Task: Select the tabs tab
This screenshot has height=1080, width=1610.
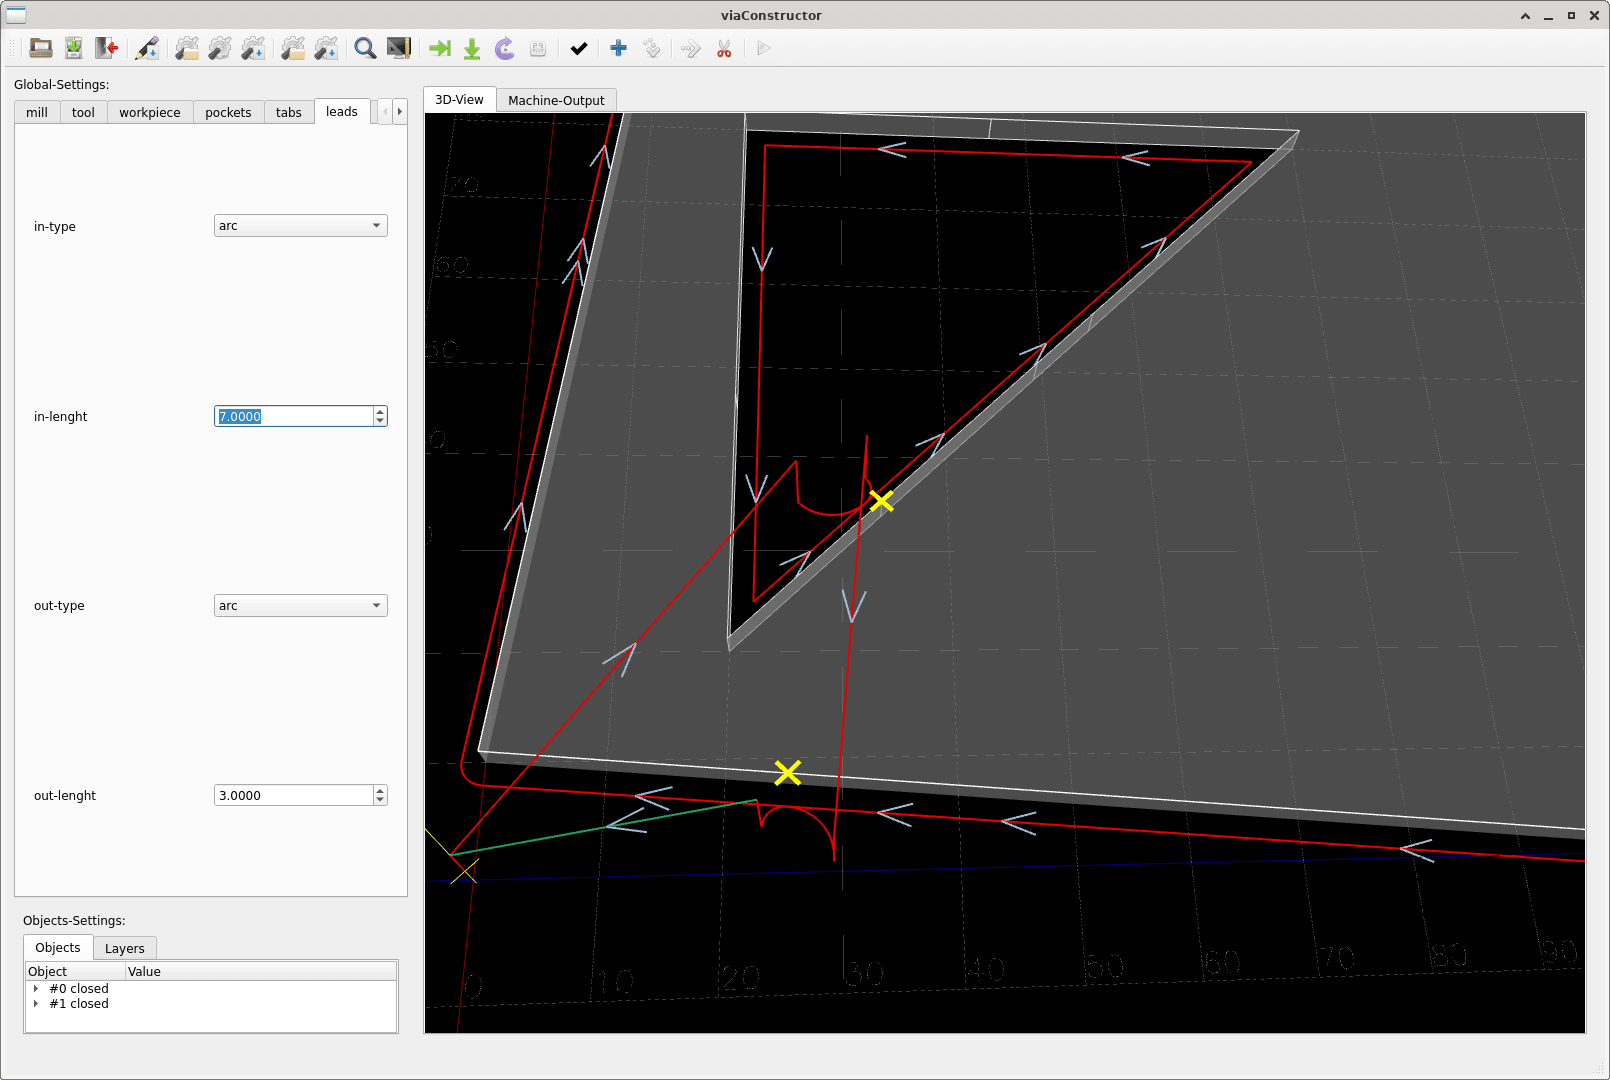Action: (x=289, y=112)
